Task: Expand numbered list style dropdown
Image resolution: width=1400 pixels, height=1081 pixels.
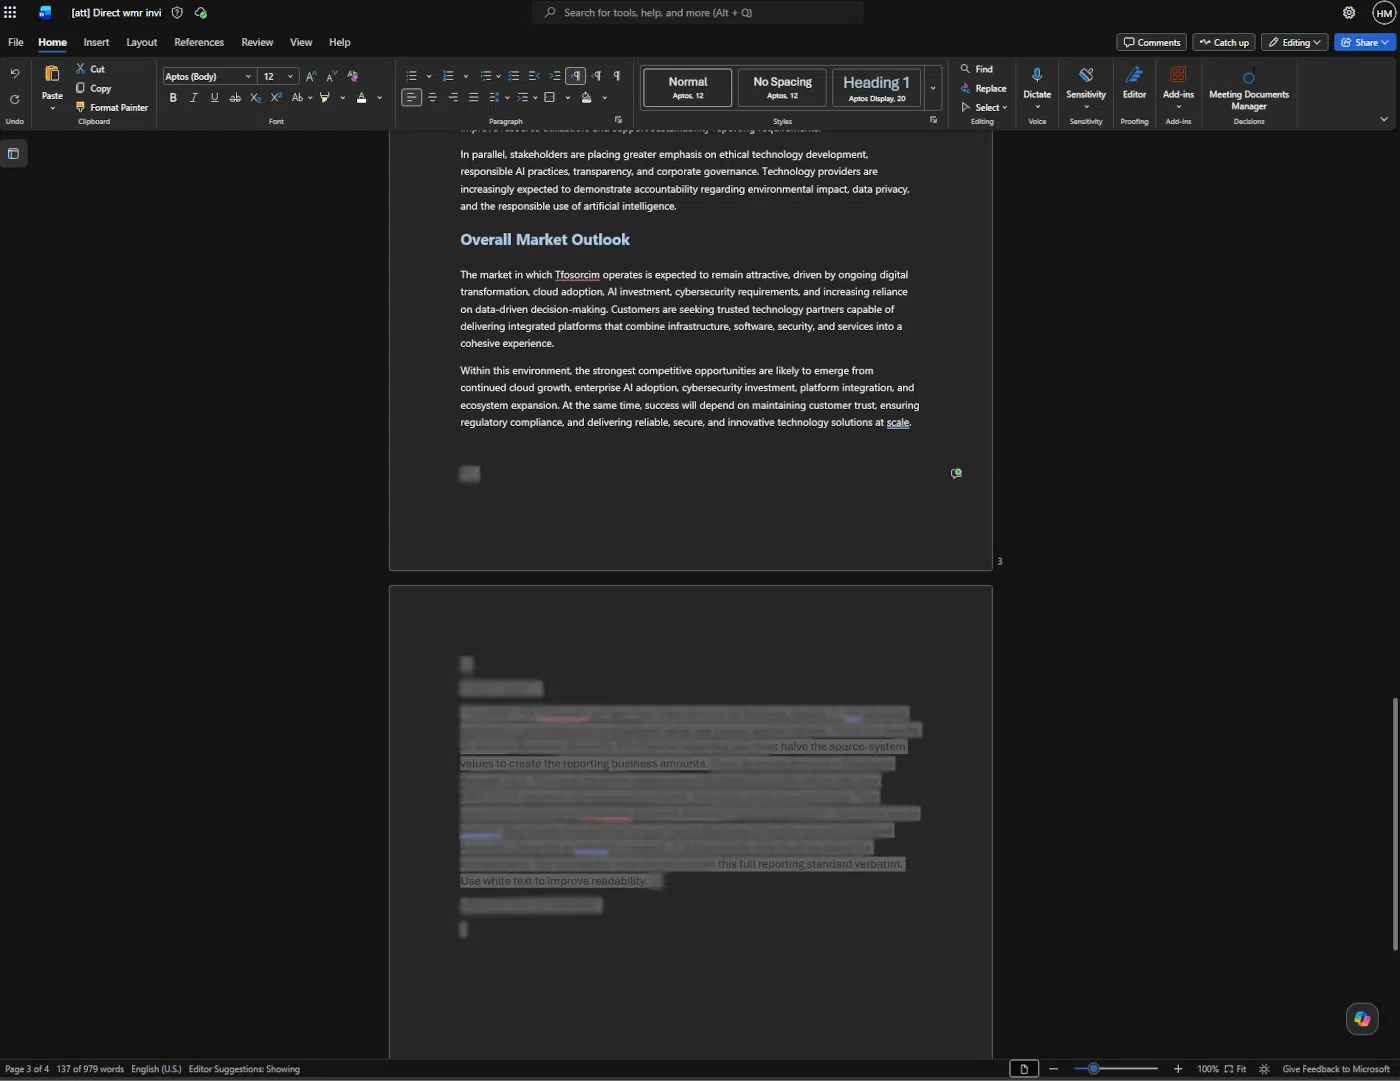Action: pyautogui.click(x=466, y=76)
